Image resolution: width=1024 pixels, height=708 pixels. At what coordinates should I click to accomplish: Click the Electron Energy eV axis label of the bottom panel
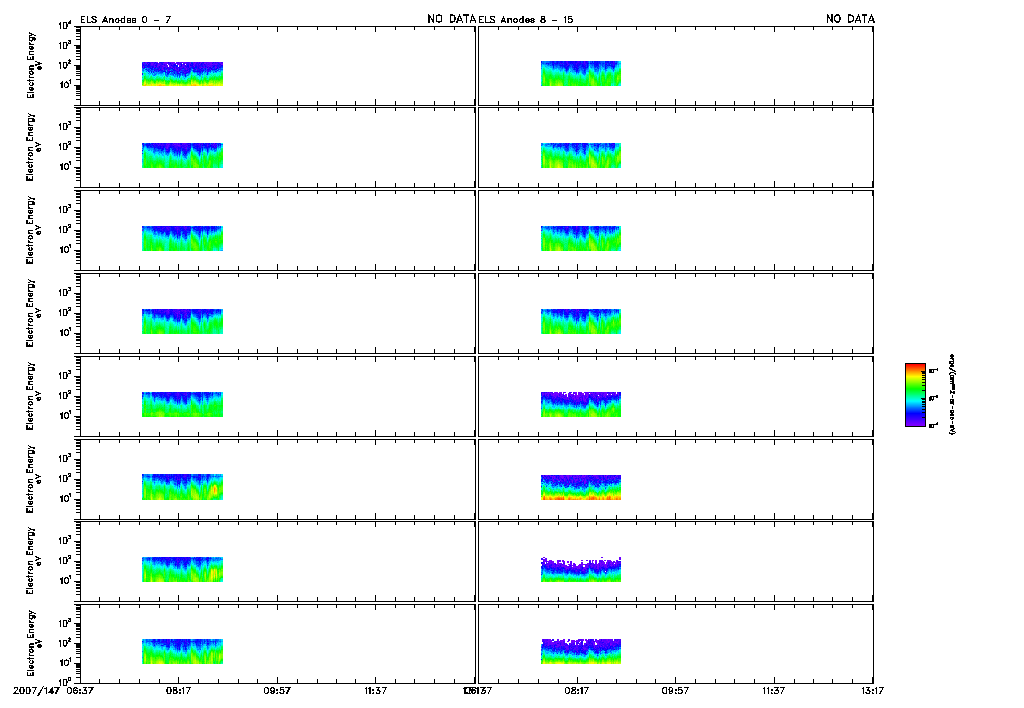tap(33, 643)
